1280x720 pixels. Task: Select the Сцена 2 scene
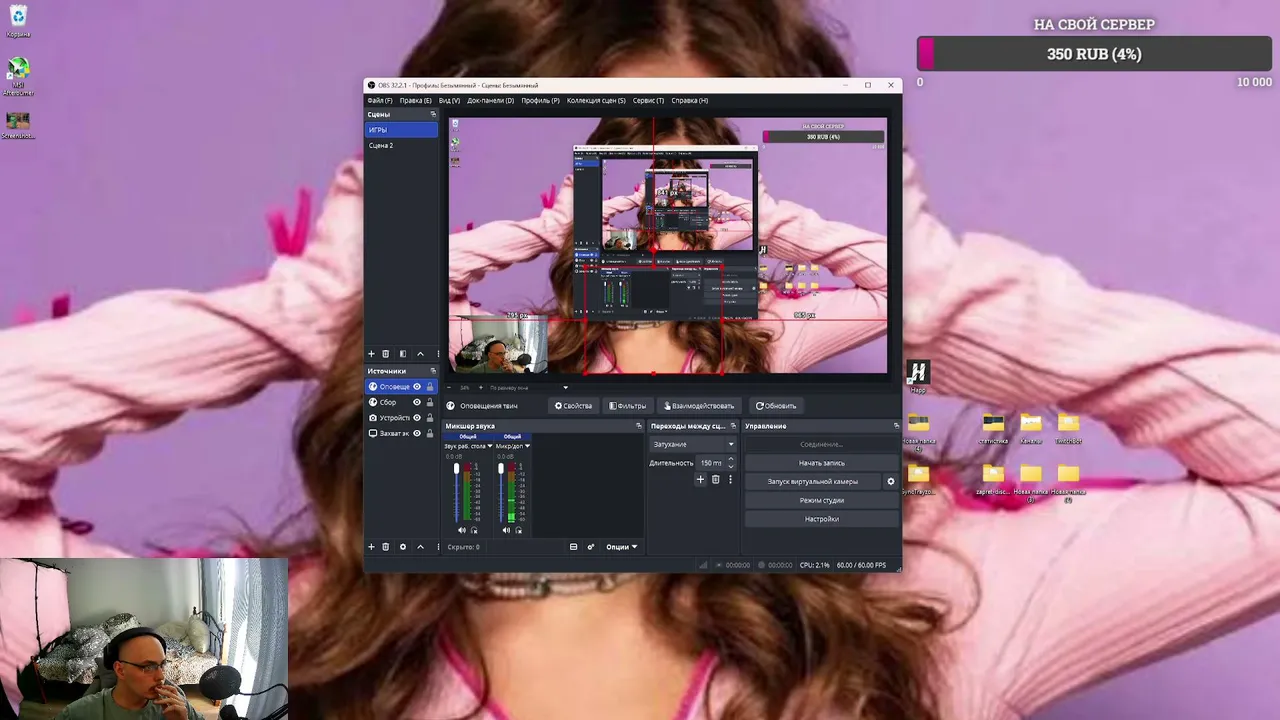coord(401,145)
